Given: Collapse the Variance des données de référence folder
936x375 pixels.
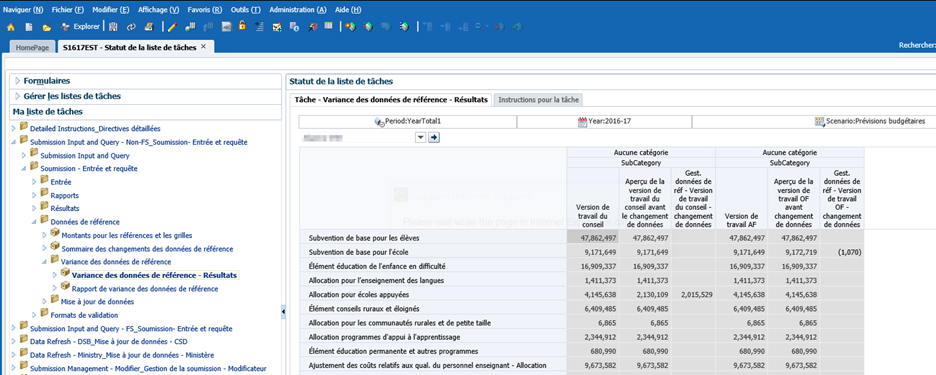Looking at the screenshot, I should click(x=45, y=262).
